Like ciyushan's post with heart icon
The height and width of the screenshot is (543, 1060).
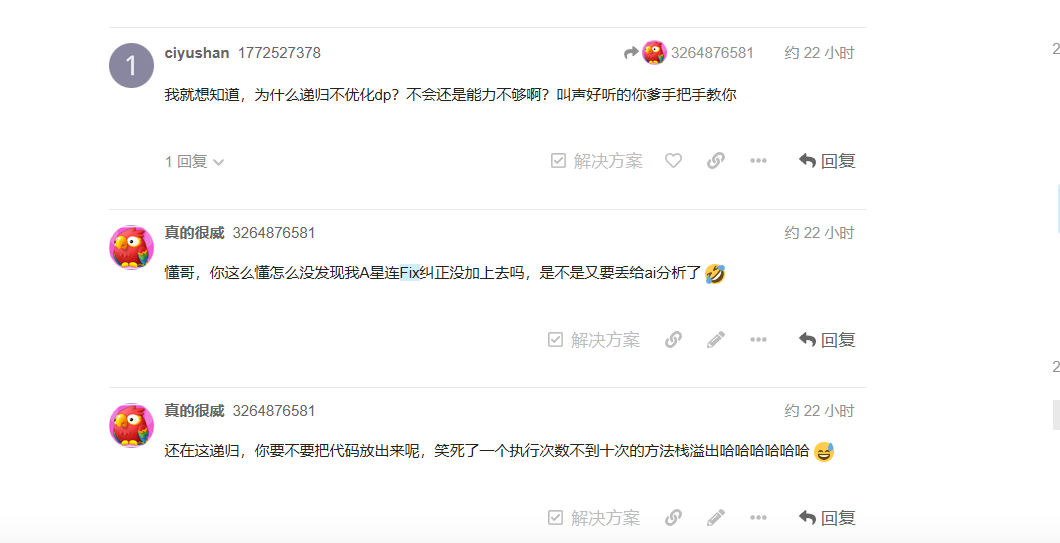(x=673, y=161)
